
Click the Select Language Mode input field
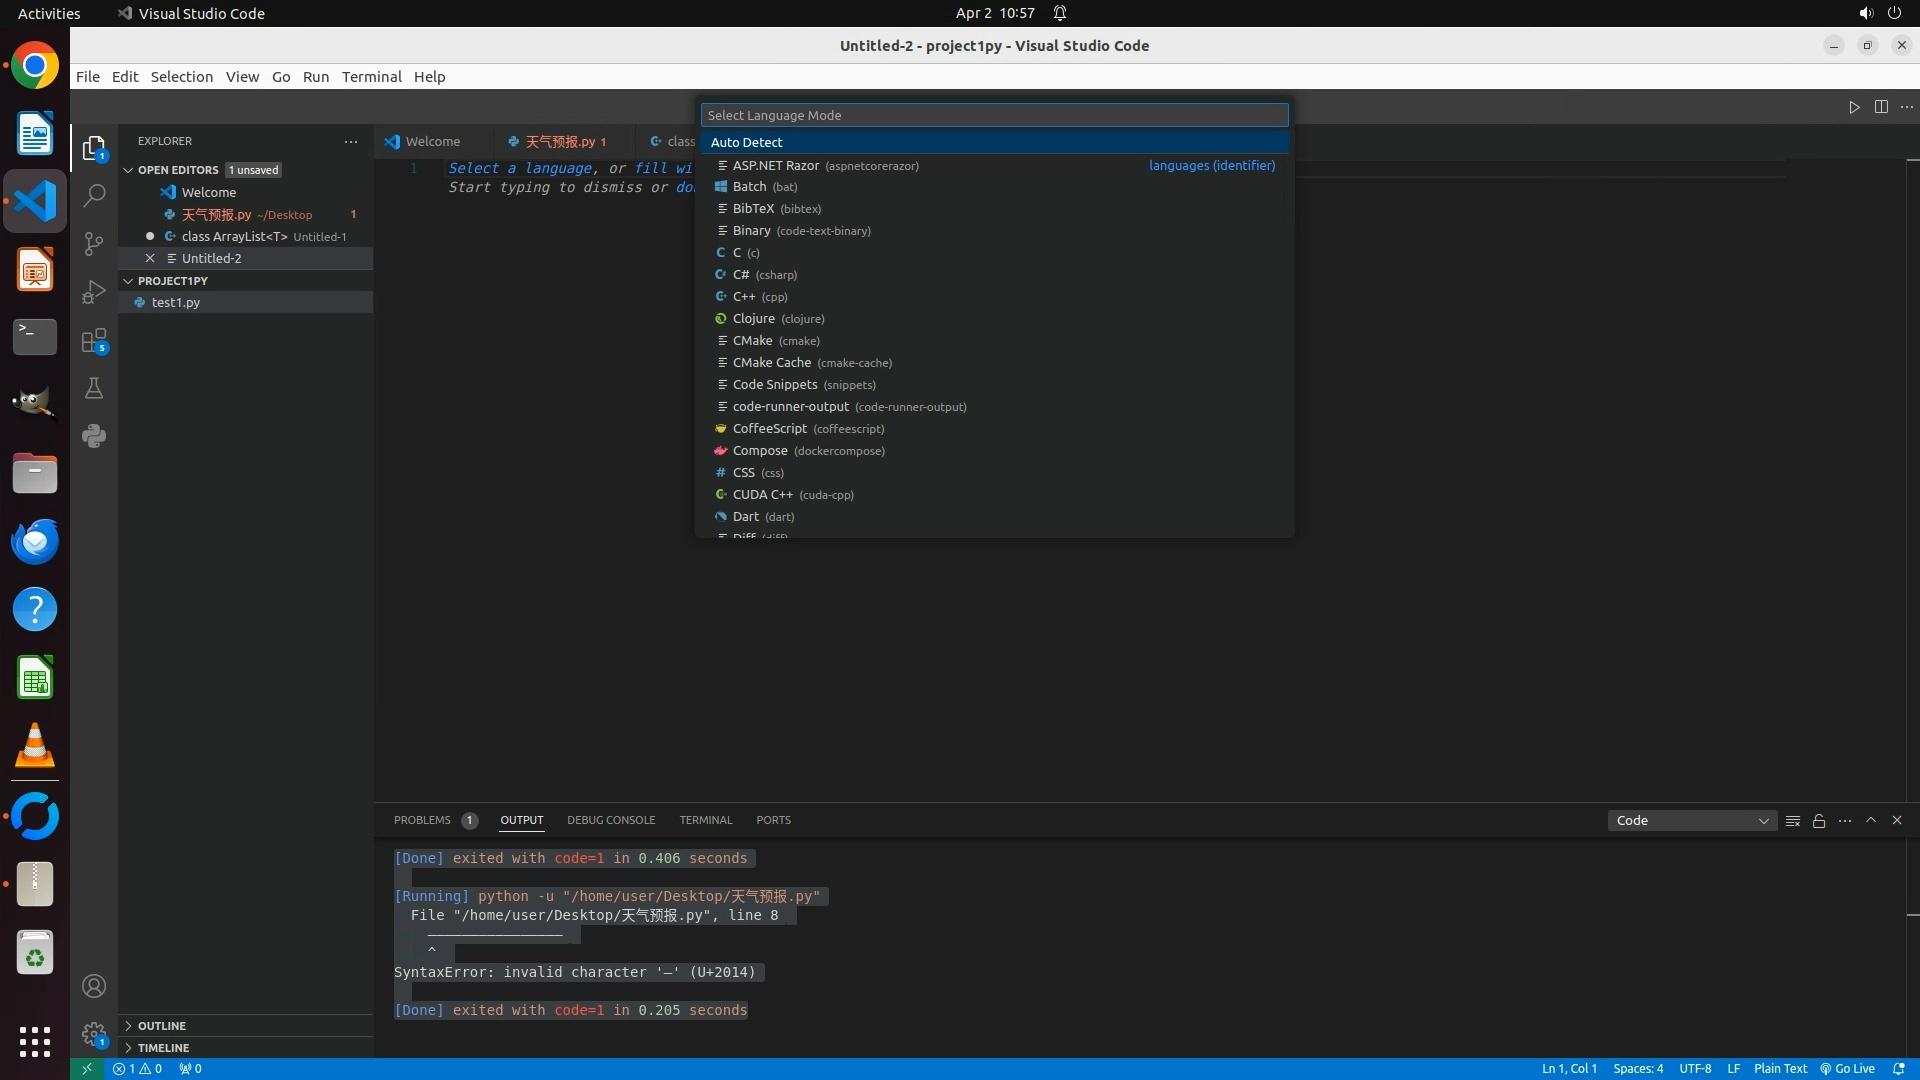(x=994, y=115)
